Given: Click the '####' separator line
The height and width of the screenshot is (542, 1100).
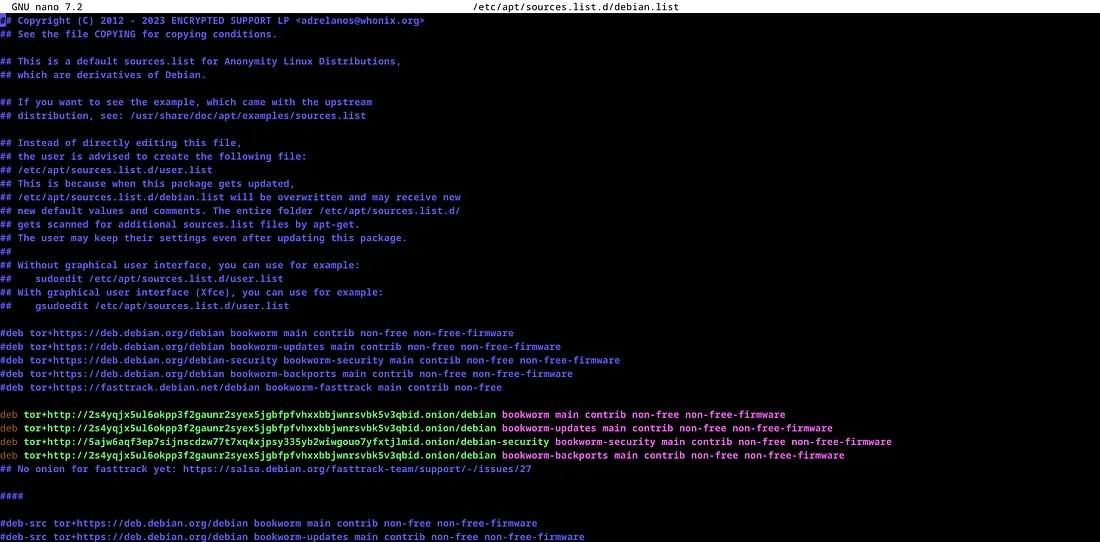Looking at the screenshot, I should 12,496.
